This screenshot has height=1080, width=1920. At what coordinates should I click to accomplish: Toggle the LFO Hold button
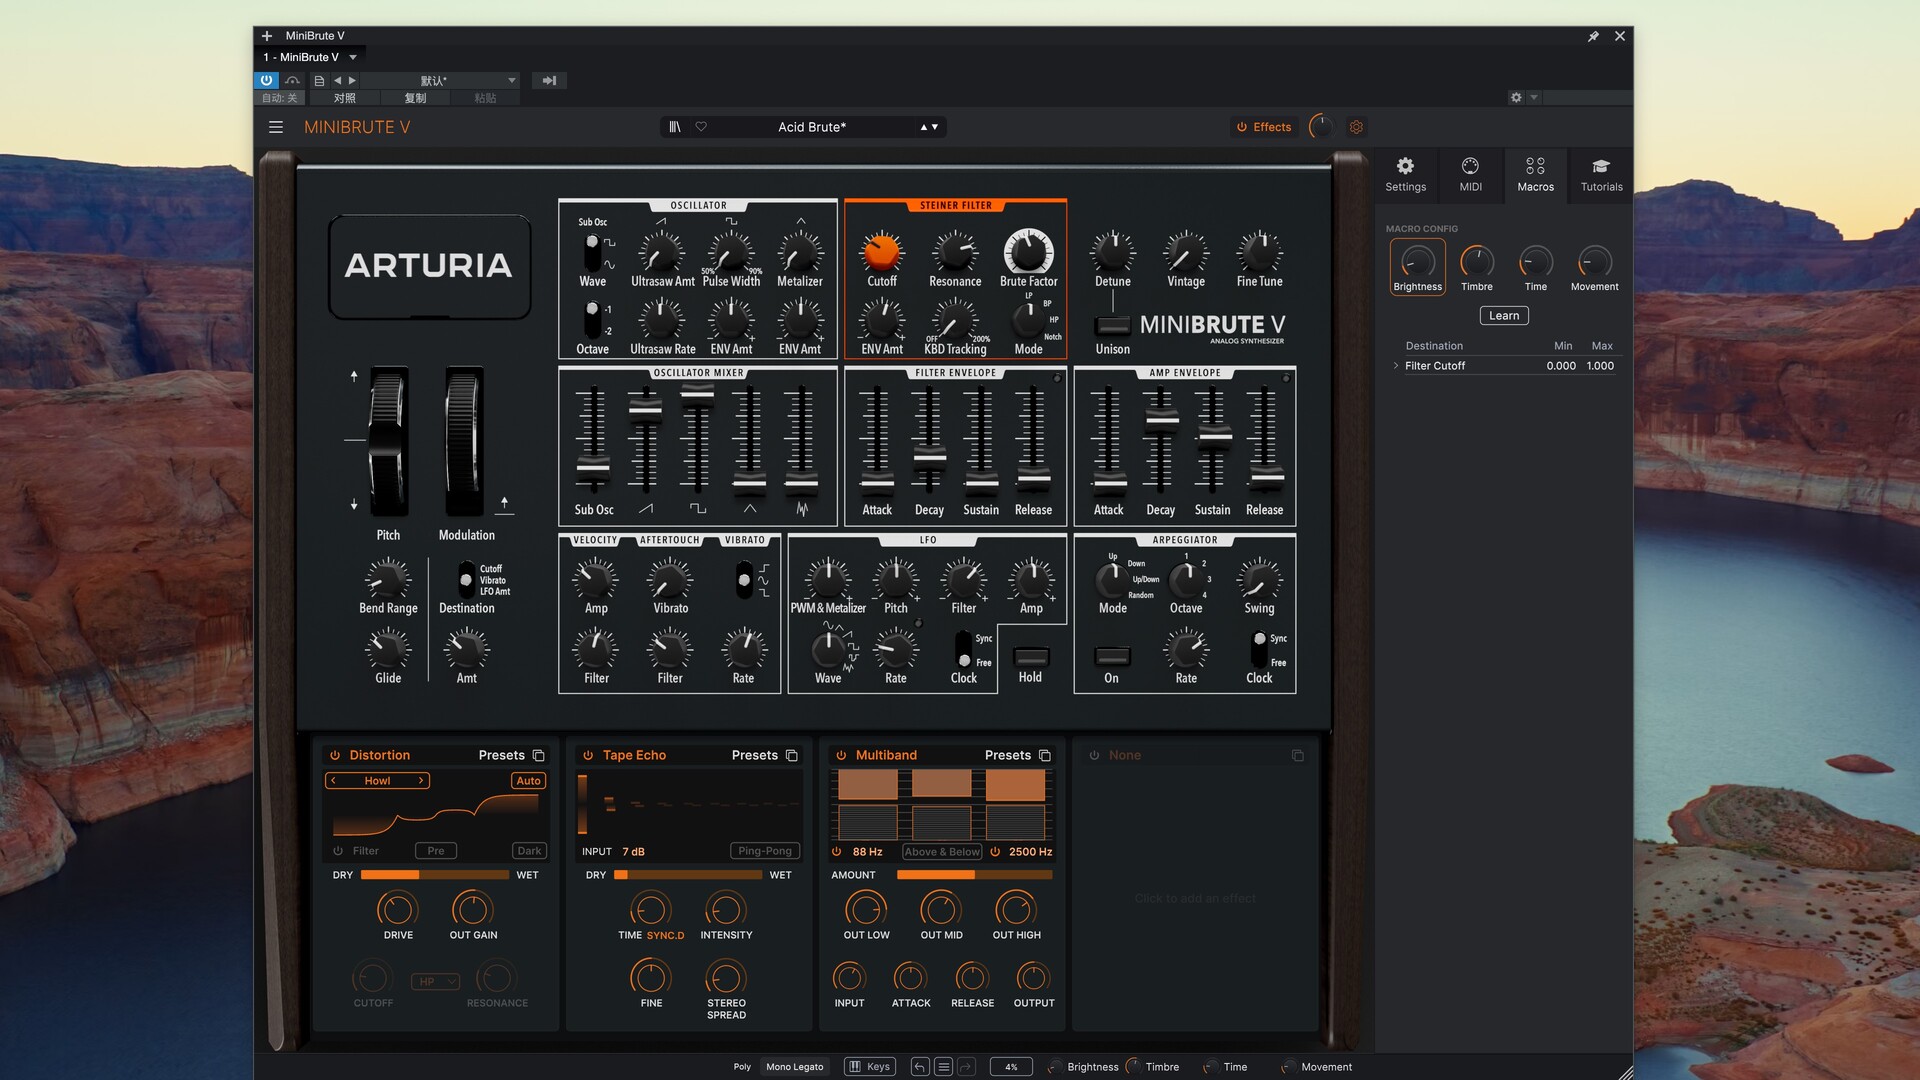[1031, 656]
